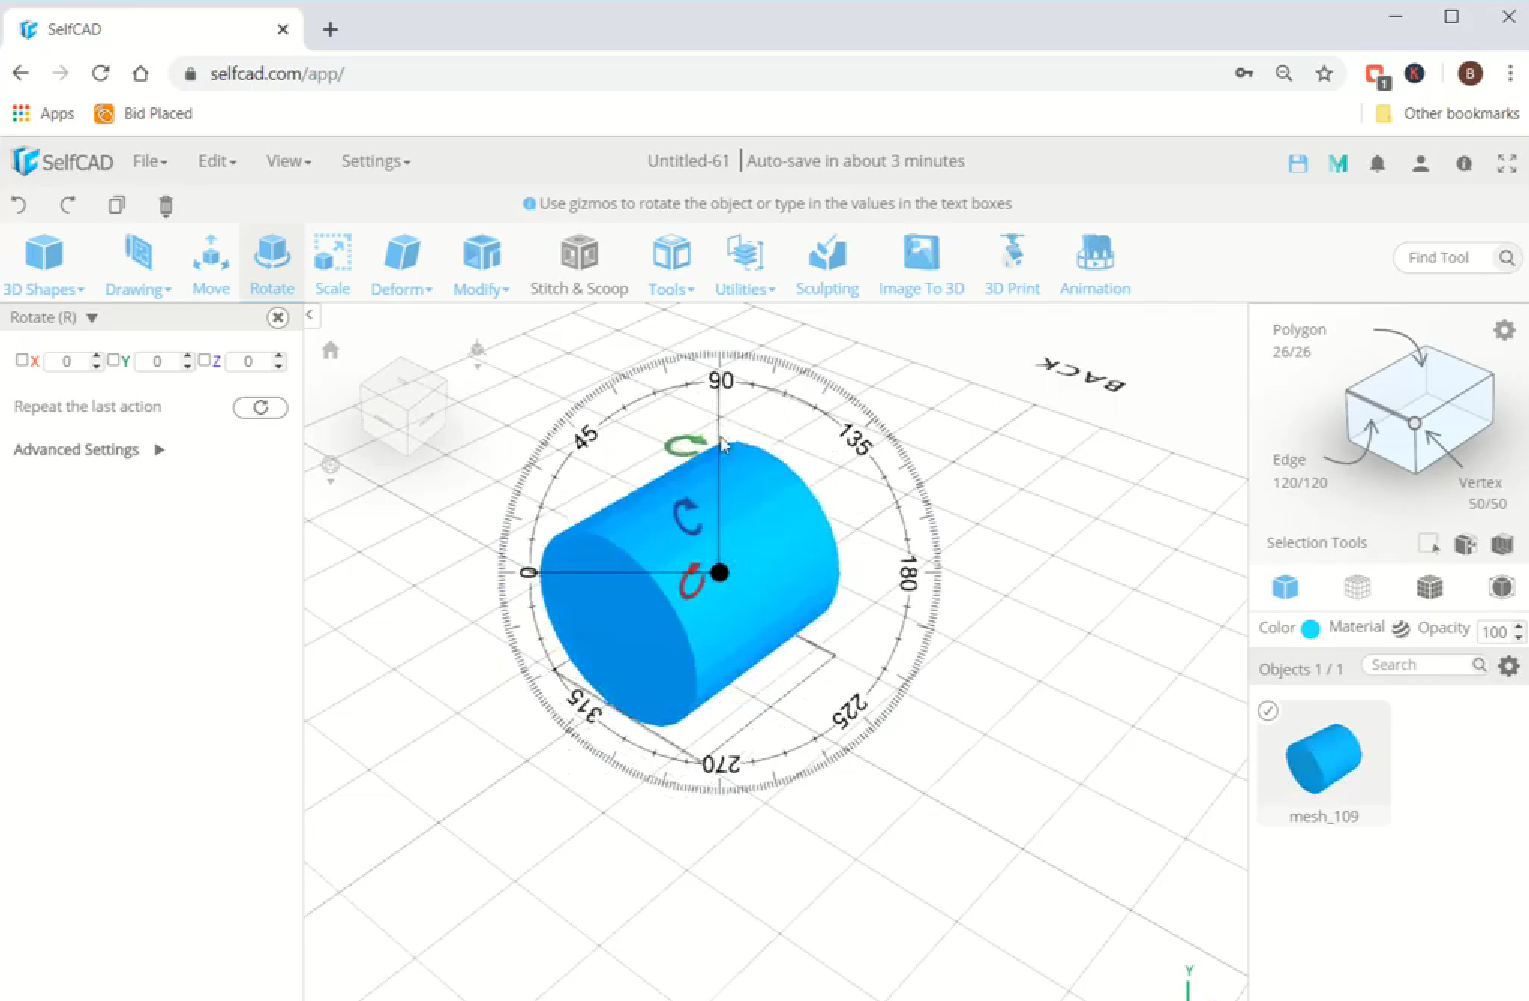Open the Edit menu
The image size is (1529, 1001).
[217, 161]
